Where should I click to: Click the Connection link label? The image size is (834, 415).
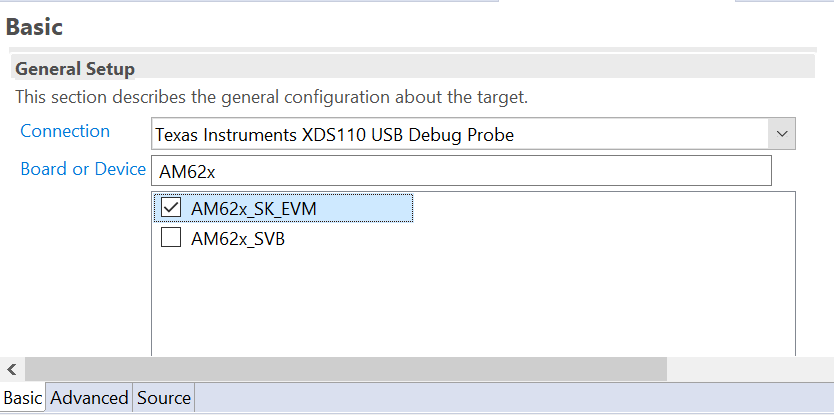coord(65,131)
